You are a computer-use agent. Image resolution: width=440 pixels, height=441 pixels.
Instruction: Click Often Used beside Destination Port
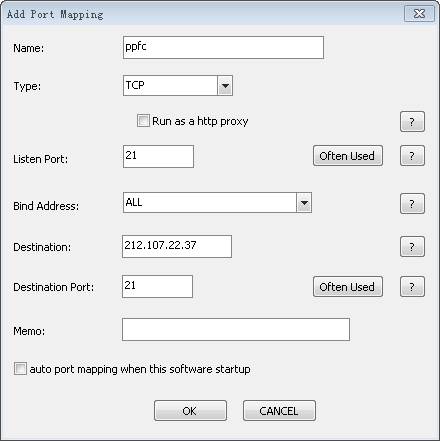348,287
